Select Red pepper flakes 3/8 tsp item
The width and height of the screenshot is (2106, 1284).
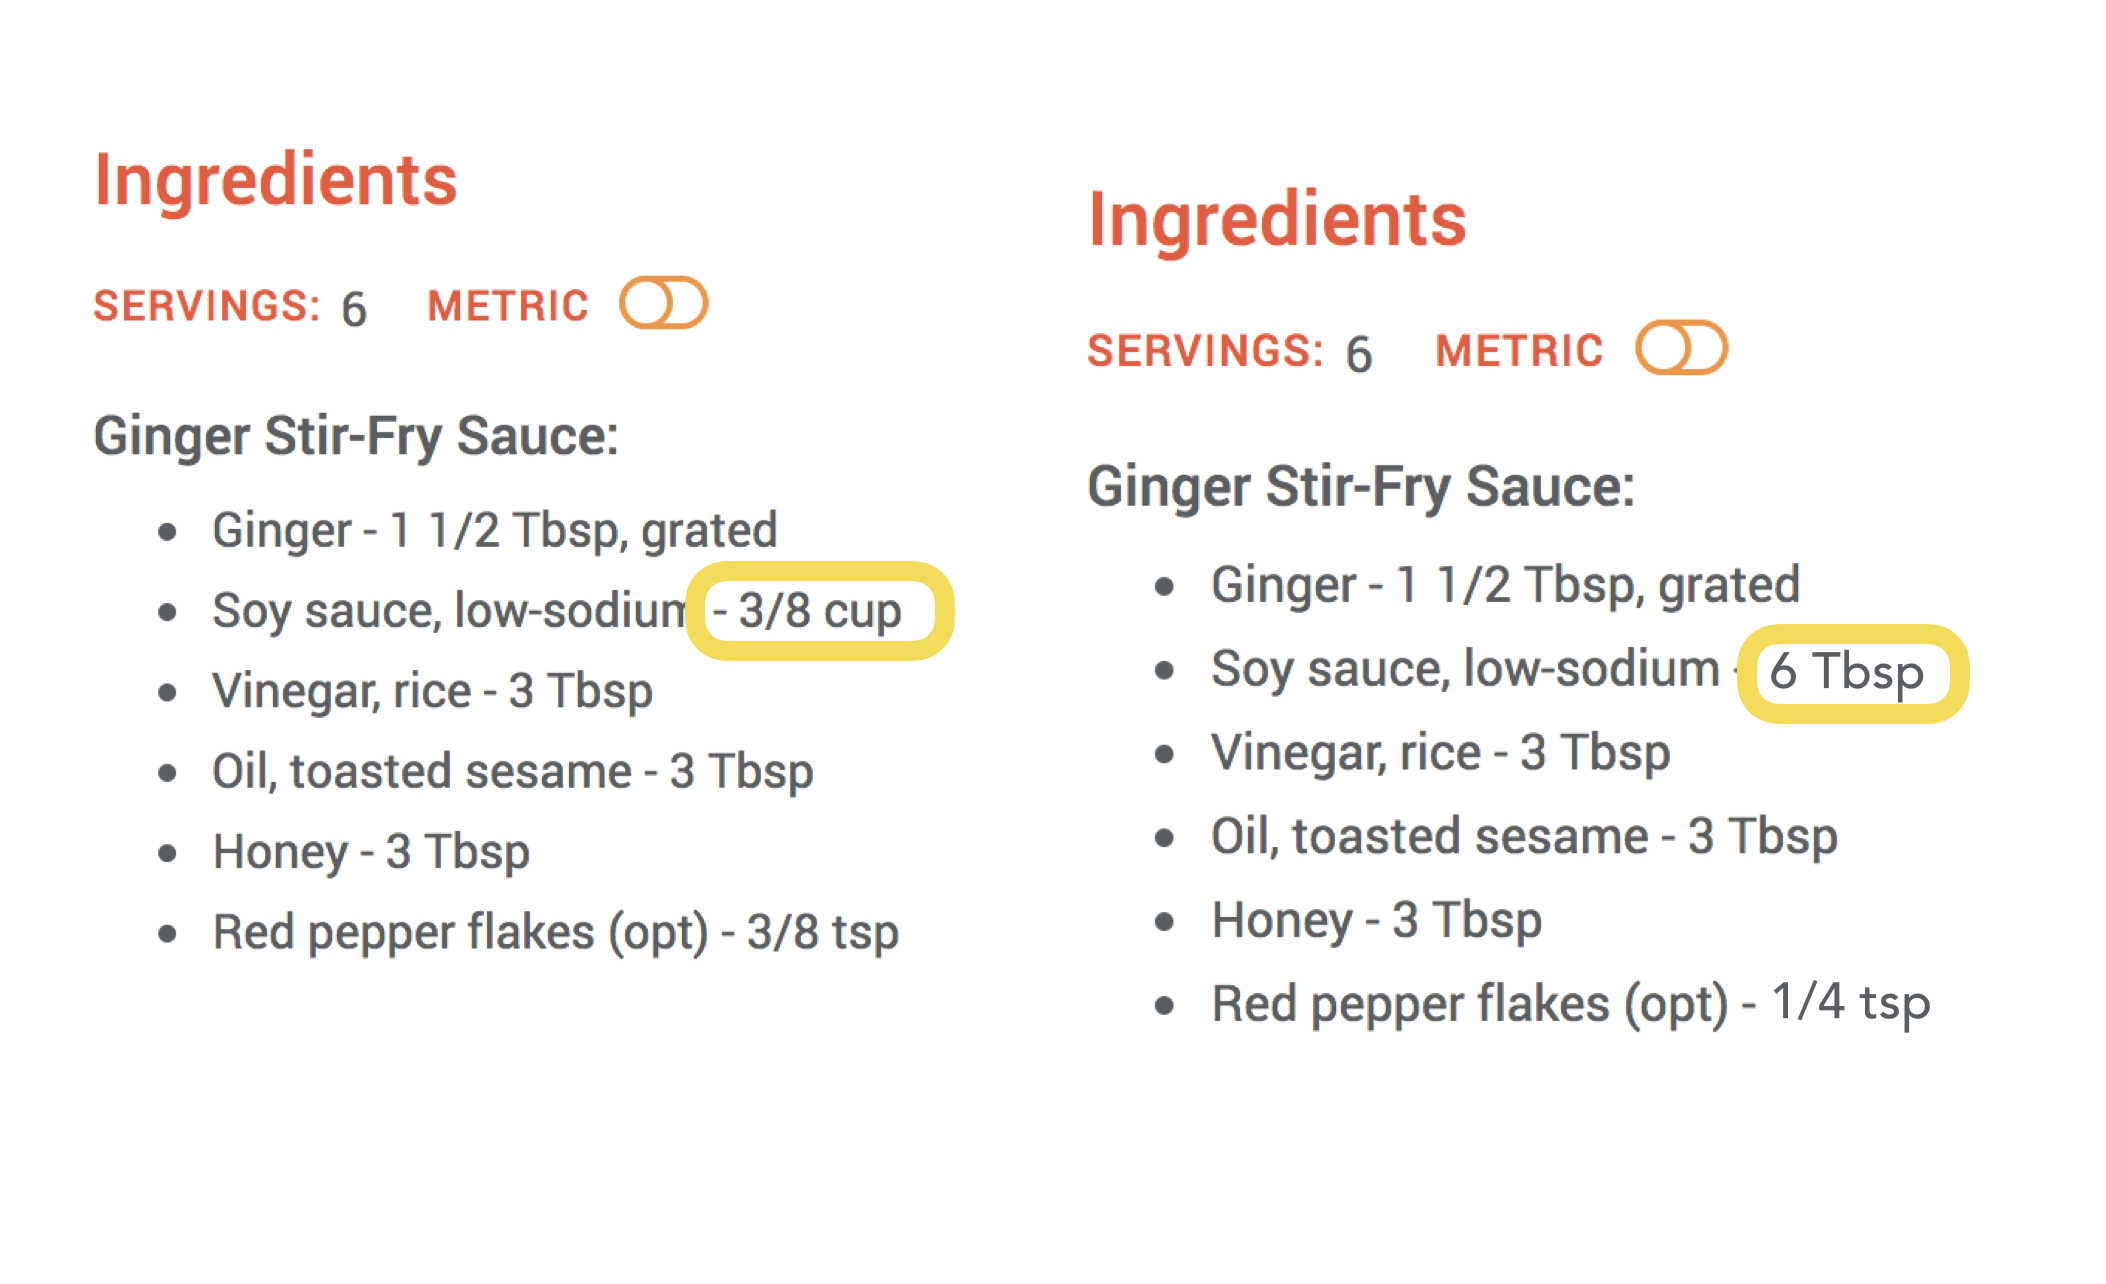click(556, 933)
